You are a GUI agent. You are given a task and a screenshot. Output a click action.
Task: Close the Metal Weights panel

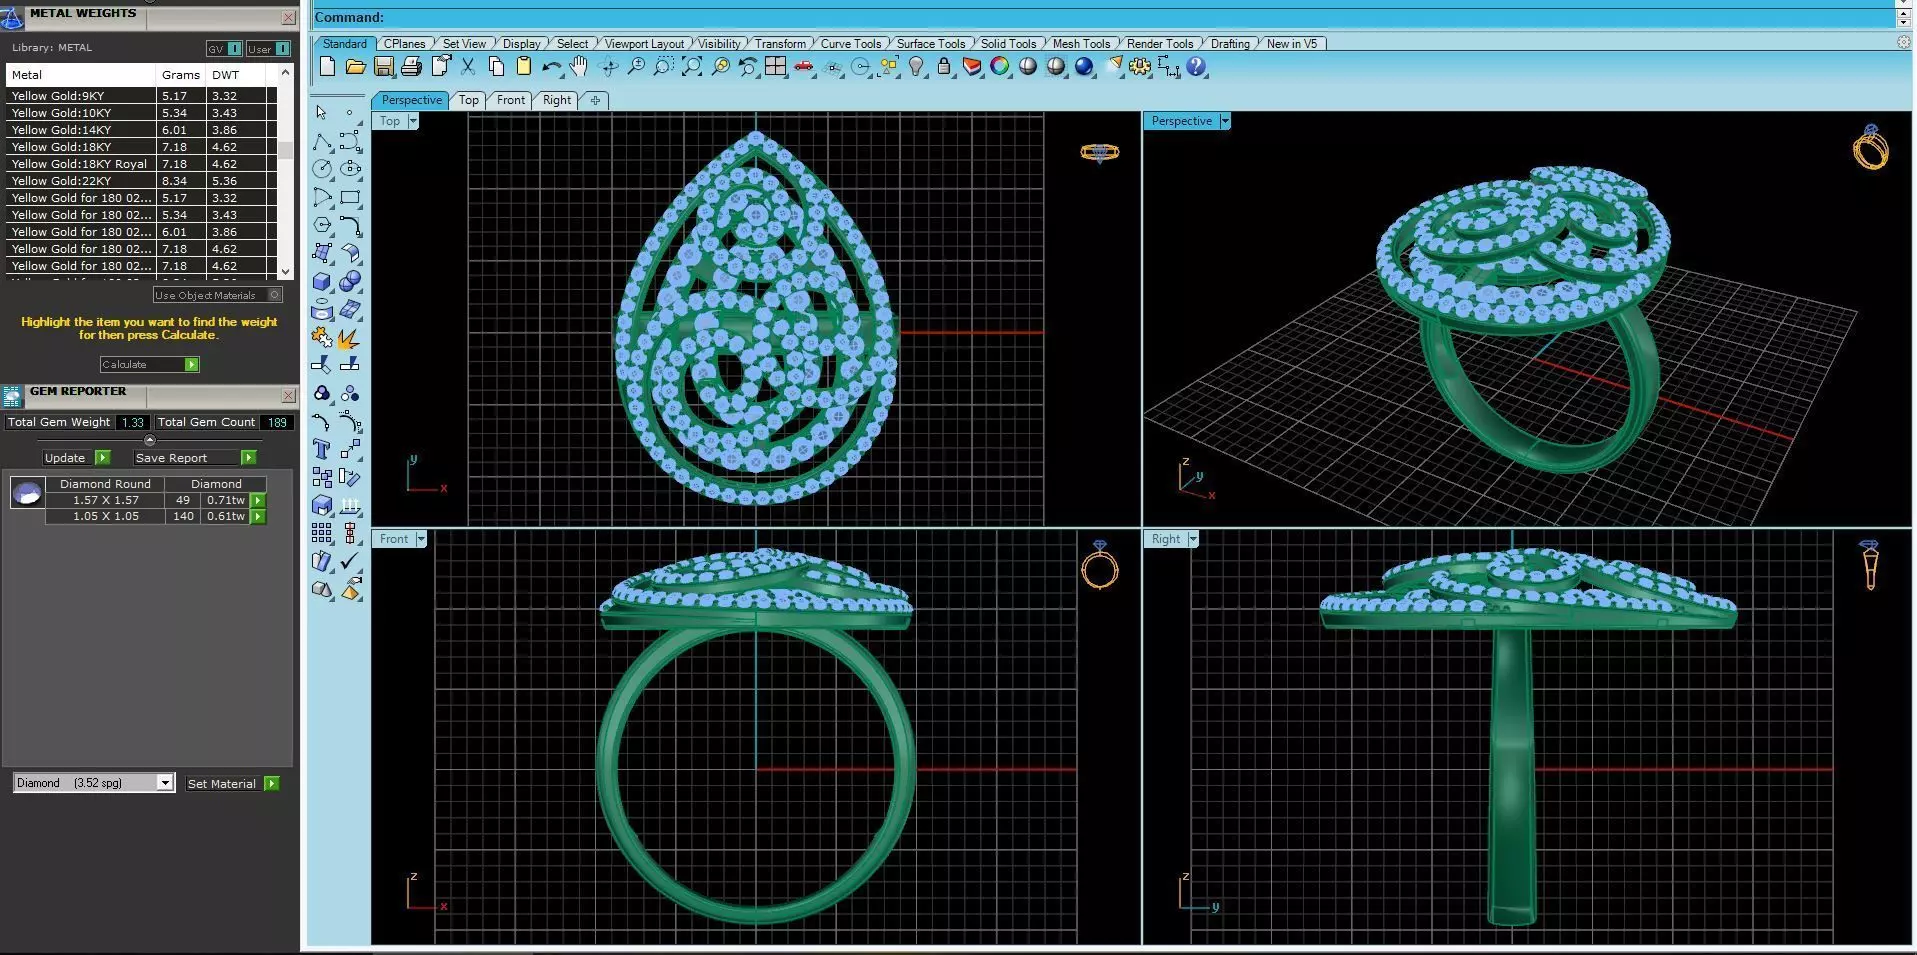pos(288,17)
